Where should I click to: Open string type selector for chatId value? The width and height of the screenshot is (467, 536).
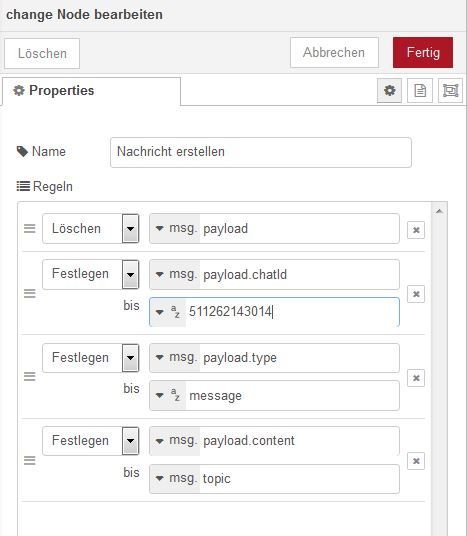168,312
